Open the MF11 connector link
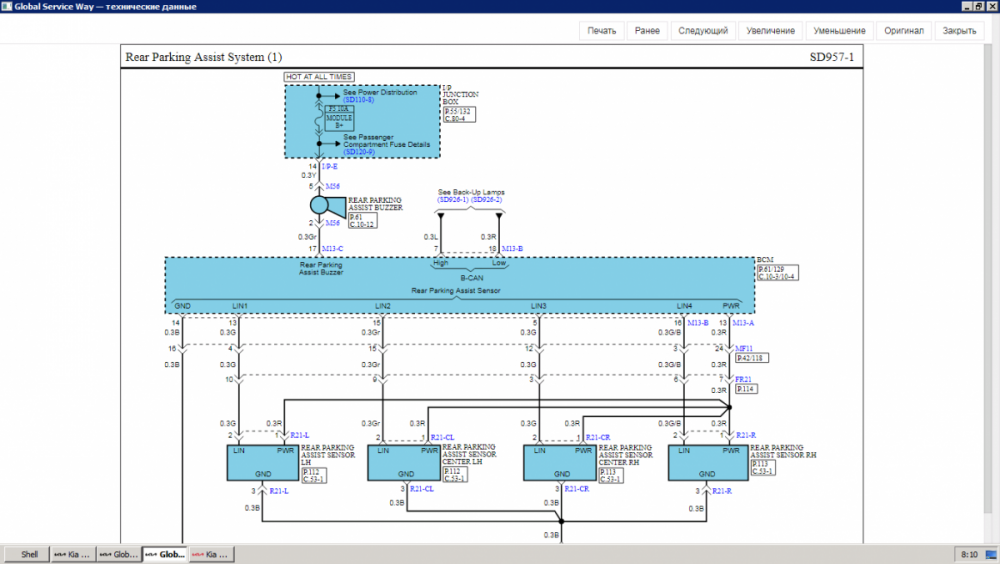This screenshot has width=1000, height=564. [x=743, y=348]
